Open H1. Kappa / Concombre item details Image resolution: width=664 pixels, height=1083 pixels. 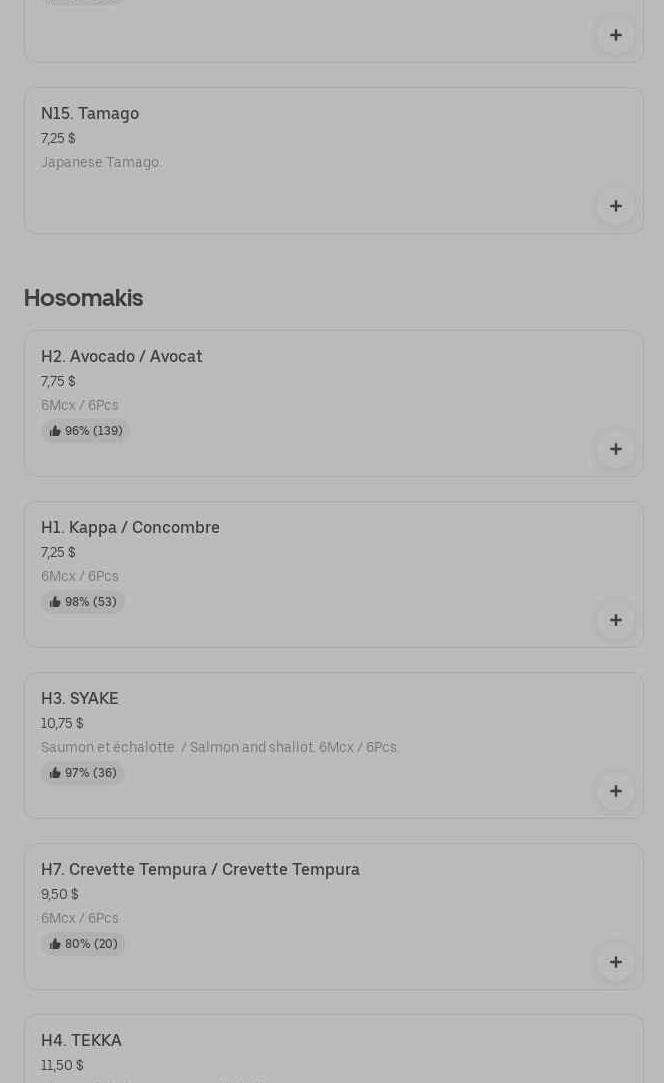point(130,527)
